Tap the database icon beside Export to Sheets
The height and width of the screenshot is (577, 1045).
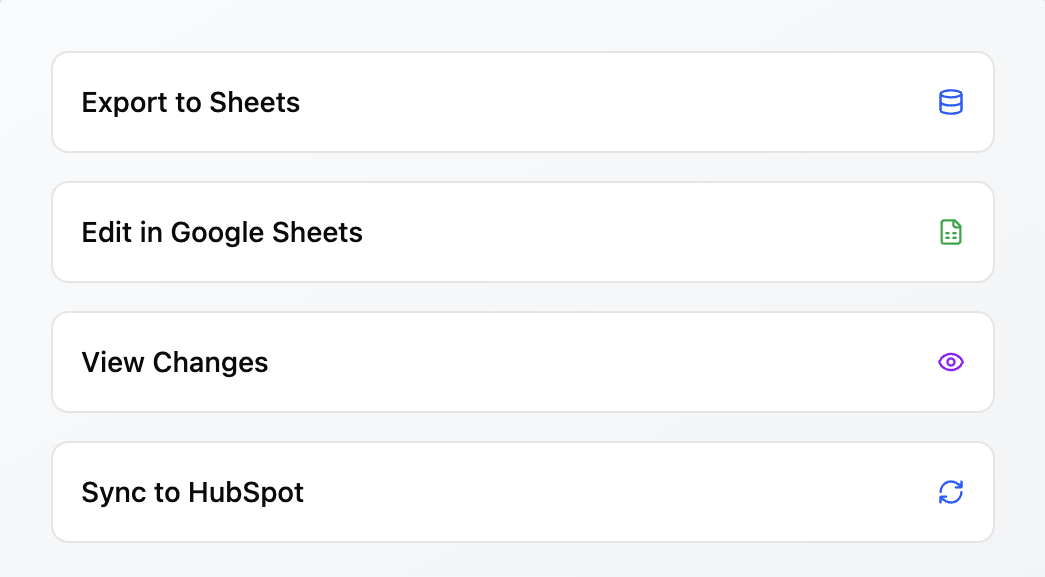click(950, 102)
